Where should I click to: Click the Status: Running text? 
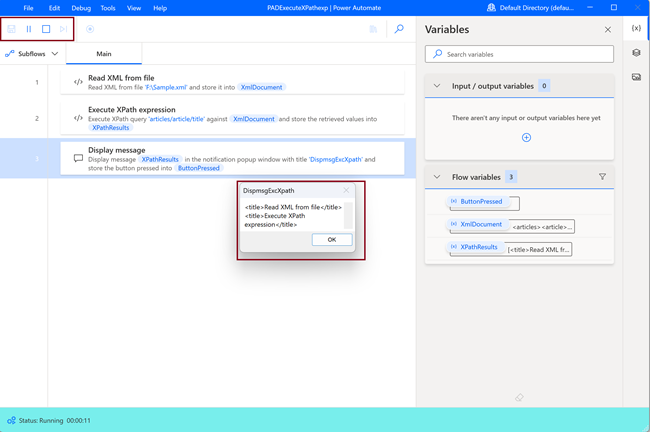pyautogui.click(x=41, y=421)
